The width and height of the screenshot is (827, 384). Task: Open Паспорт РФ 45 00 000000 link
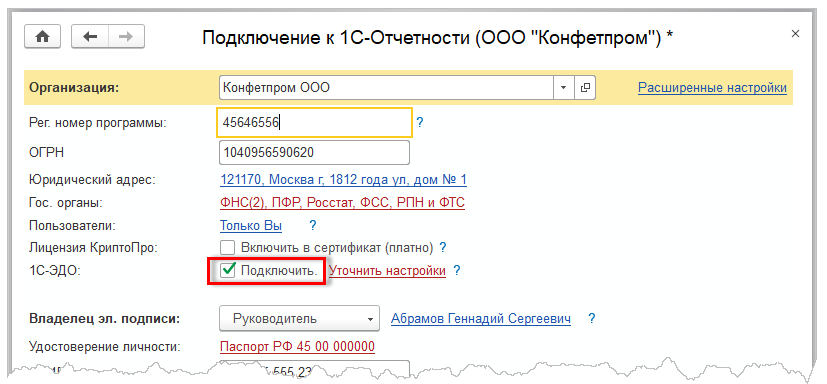(x=297, y=347)
